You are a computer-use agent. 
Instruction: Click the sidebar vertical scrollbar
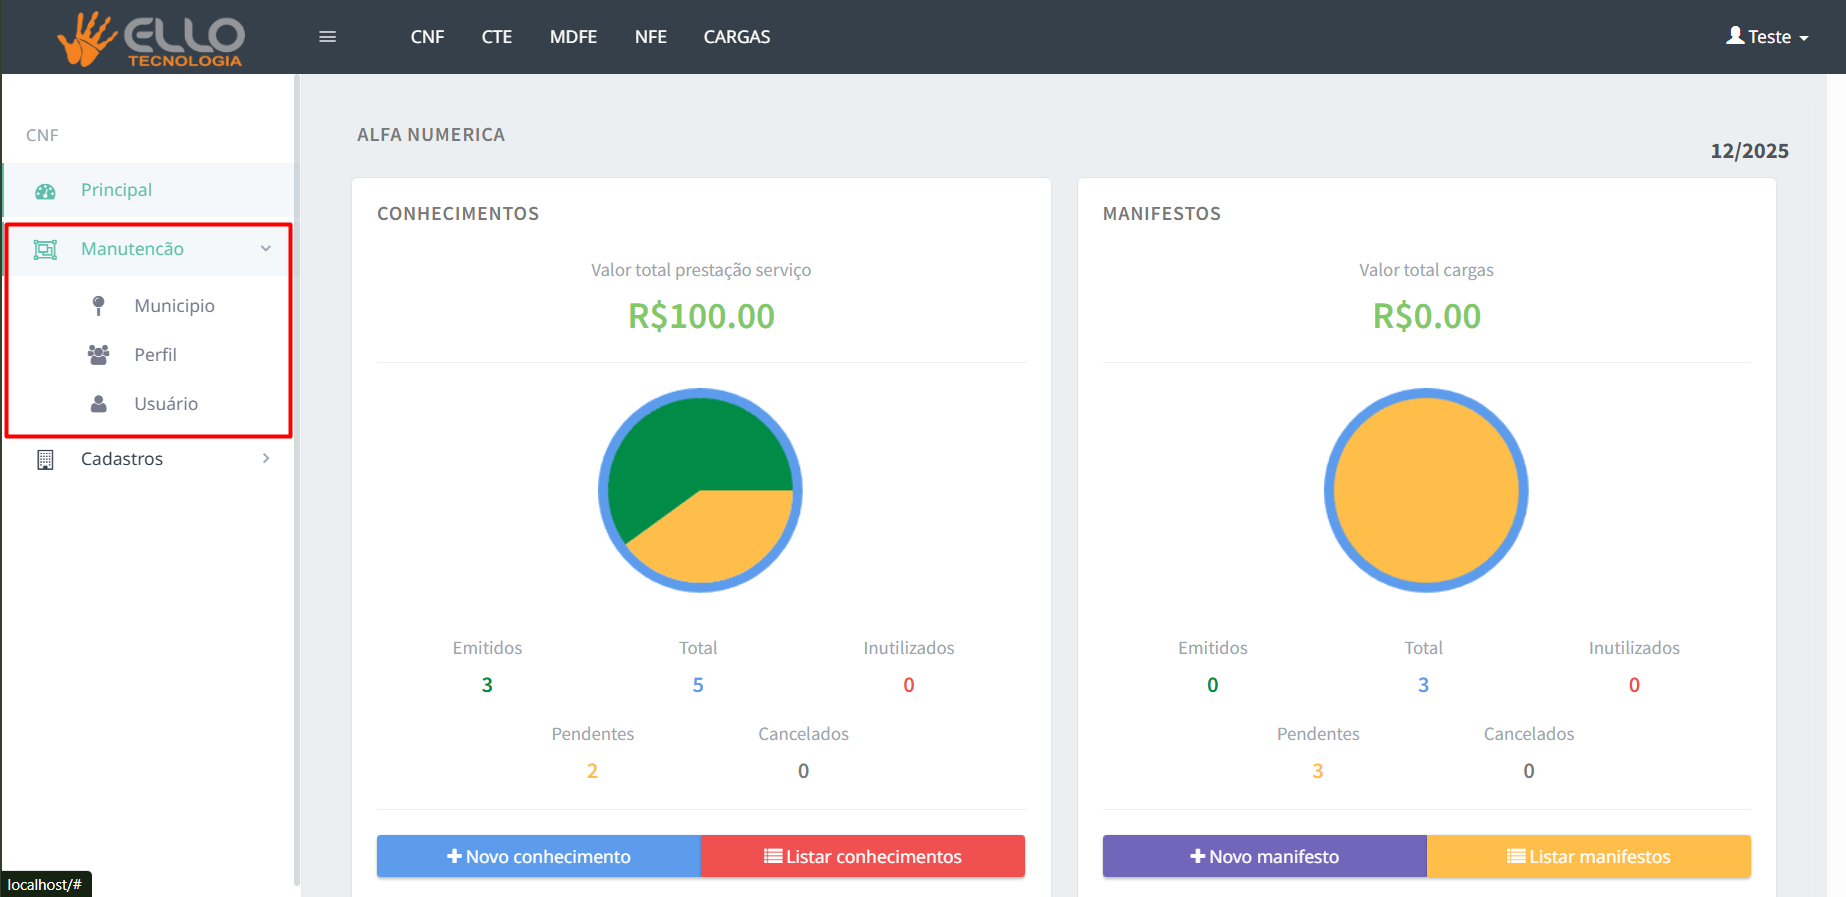pos(297,480)
